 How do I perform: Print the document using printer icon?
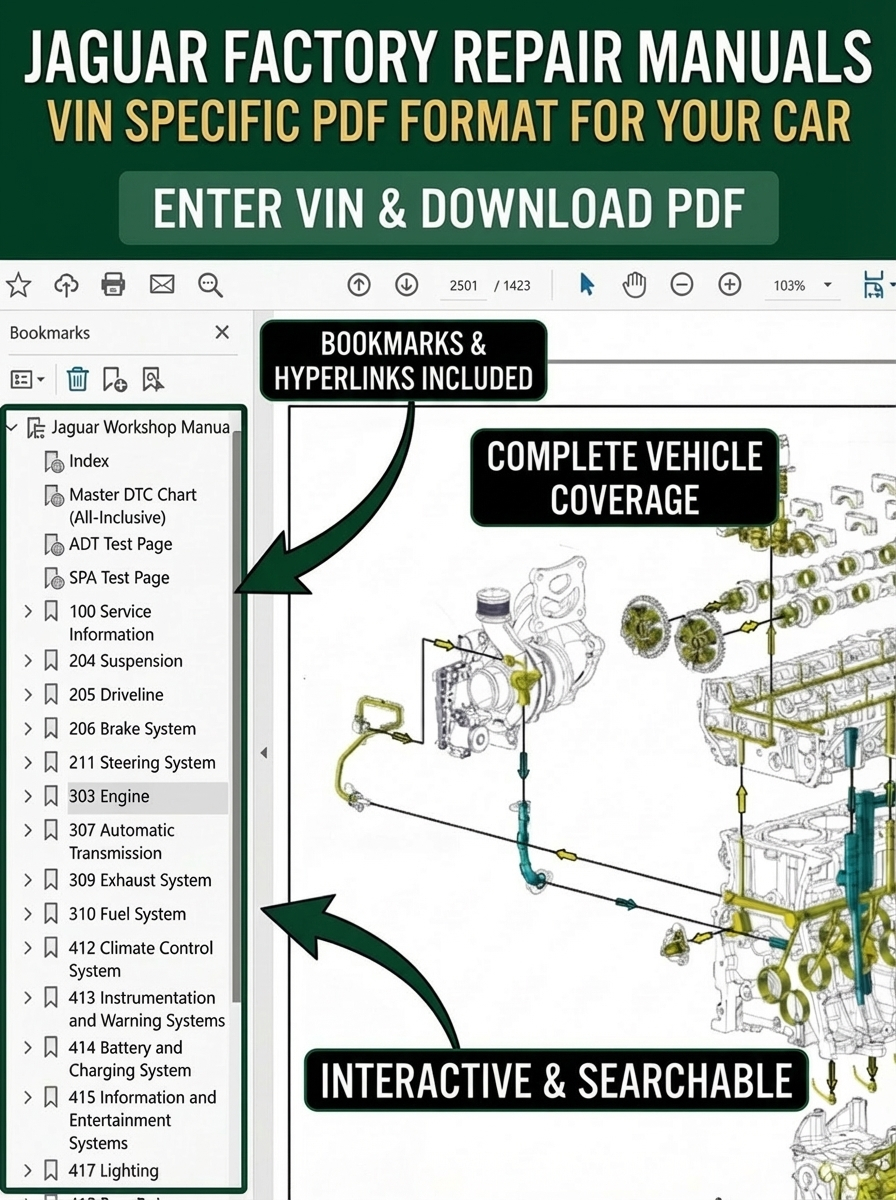114,285
